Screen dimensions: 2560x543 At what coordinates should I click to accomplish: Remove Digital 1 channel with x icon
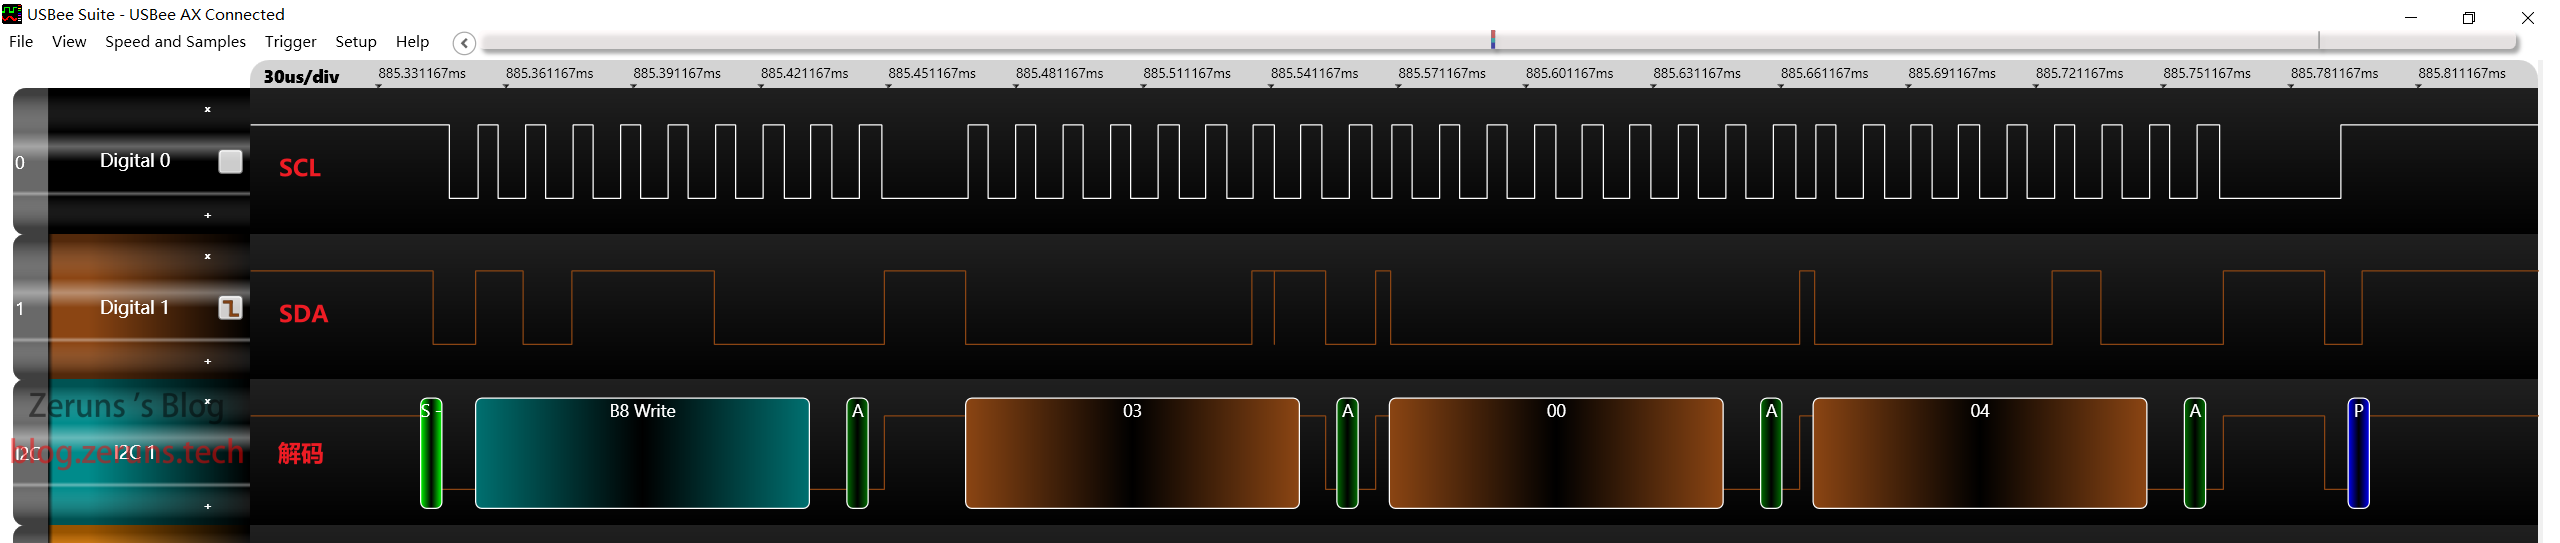point(207,256)
